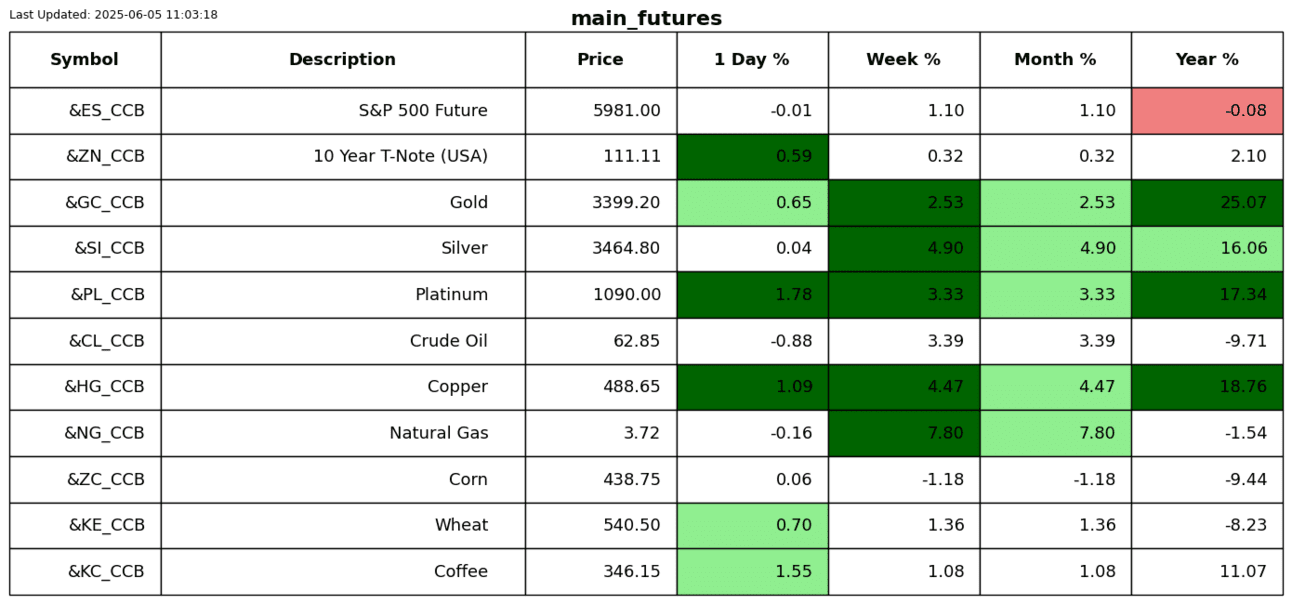Click the Natural Gas Week % 7.80 cell

pyautogui.click(x=903, y=433)
